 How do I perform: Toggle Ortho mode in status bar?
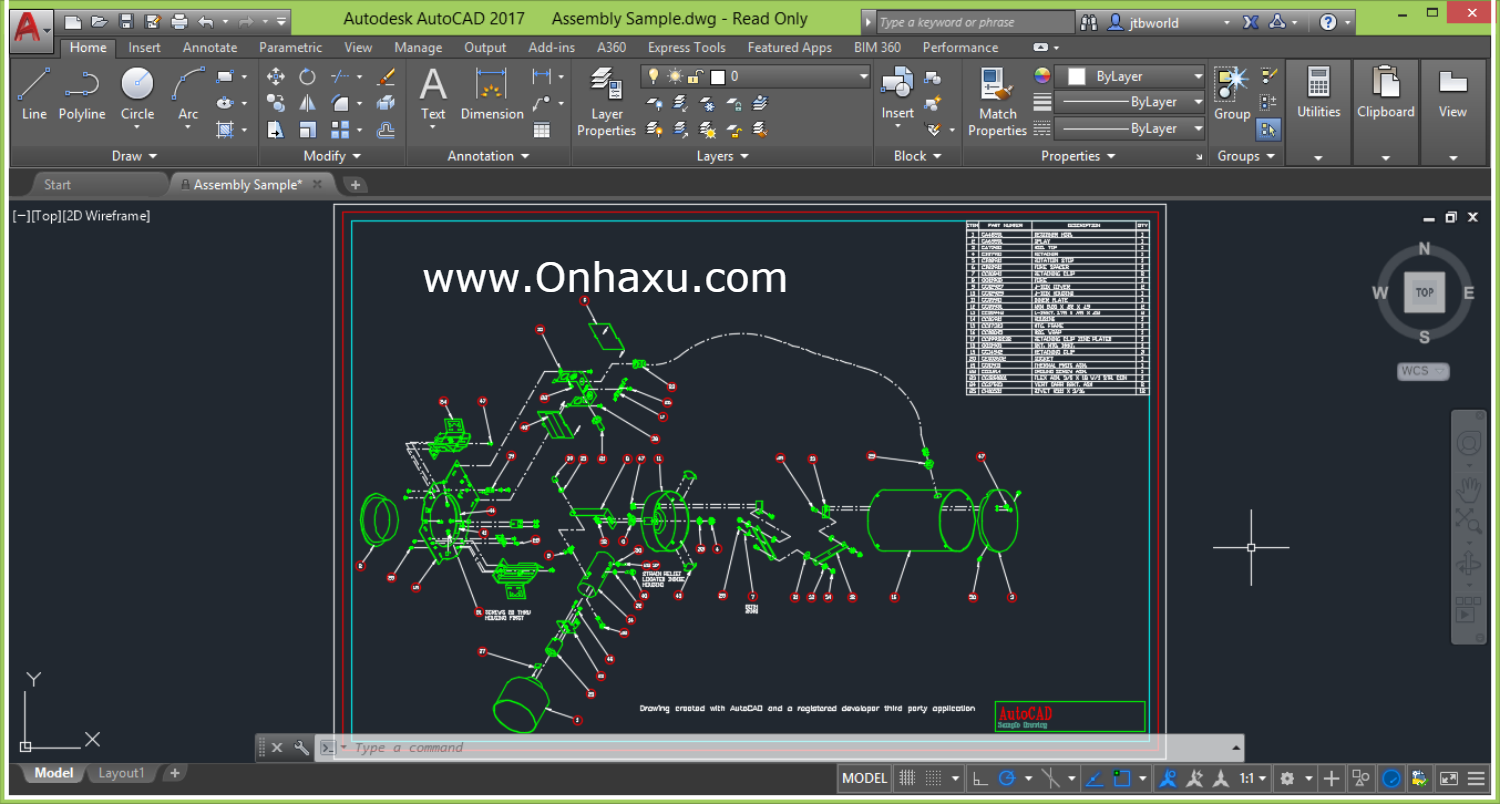click(980, 778)
